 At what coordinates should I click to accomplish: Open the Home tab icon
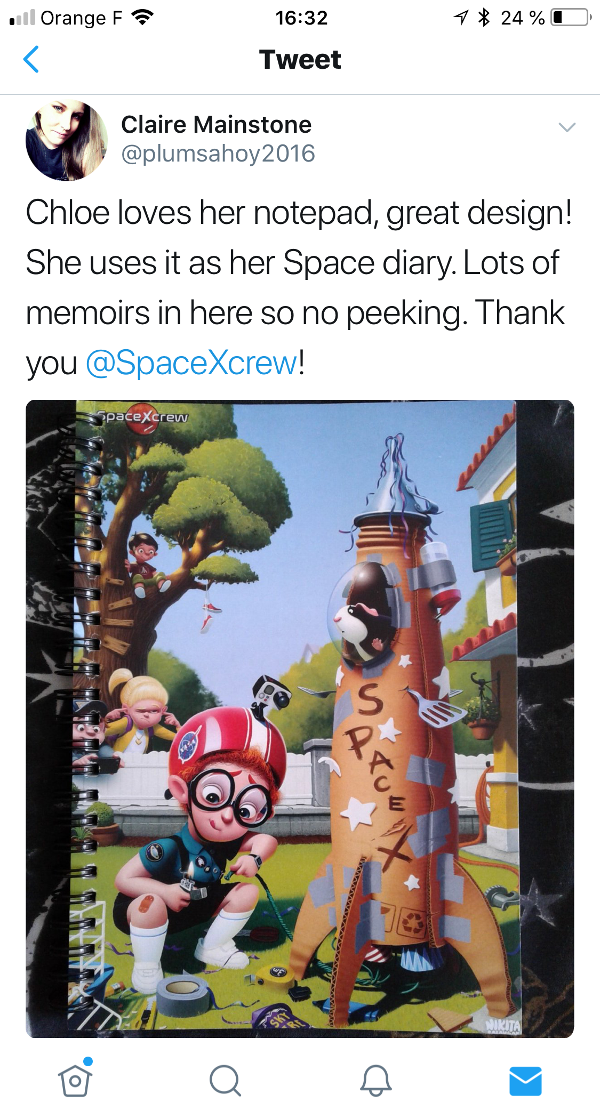pyautogui.click(x=74, y=1079)
